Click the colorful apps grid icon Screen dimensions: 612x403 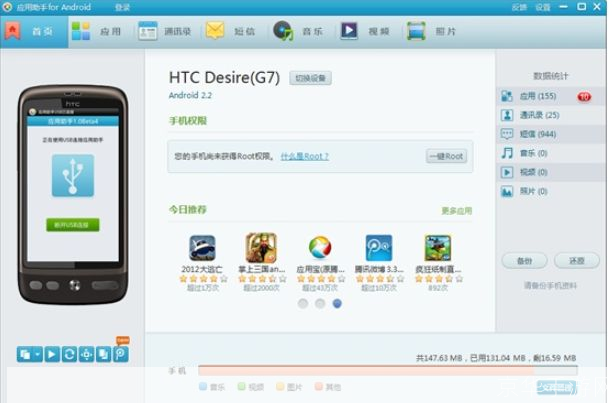[x=81, y=31]
